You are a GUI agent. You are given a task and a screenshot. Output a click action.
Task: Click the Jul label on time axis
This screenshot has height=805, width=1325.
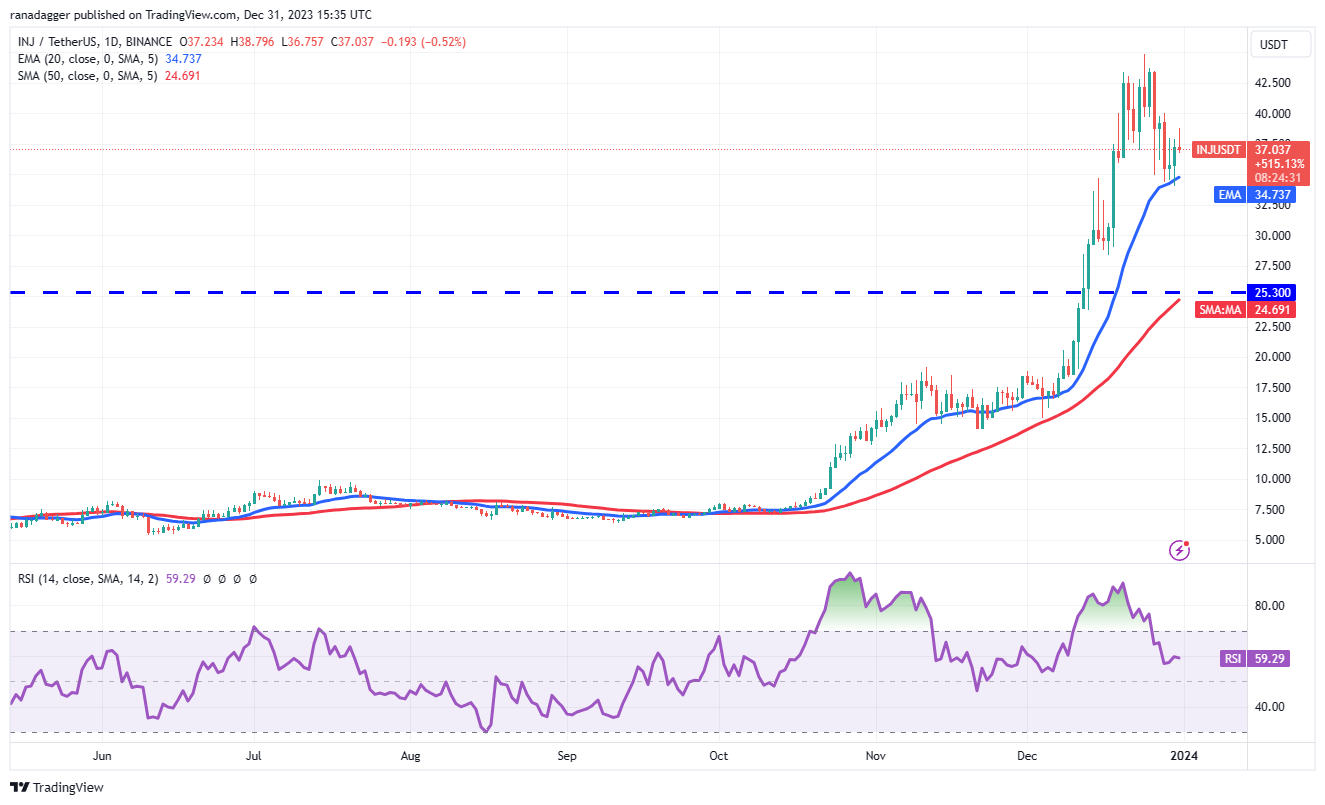click(x=254, y=756)
